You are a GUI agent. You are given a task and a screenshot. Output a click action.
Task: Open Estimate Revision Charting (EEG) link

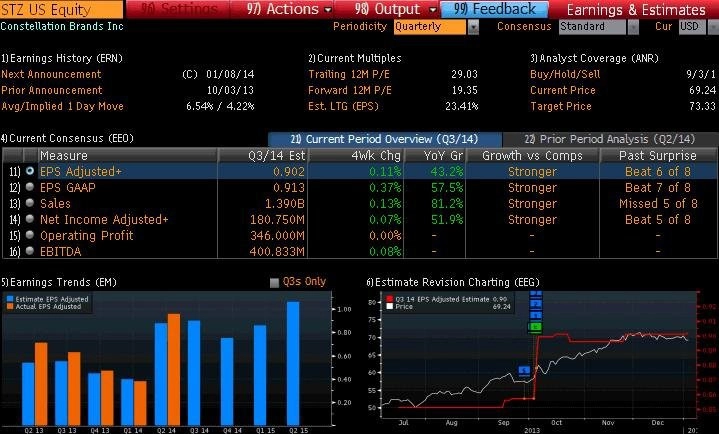tap(453, 282)
